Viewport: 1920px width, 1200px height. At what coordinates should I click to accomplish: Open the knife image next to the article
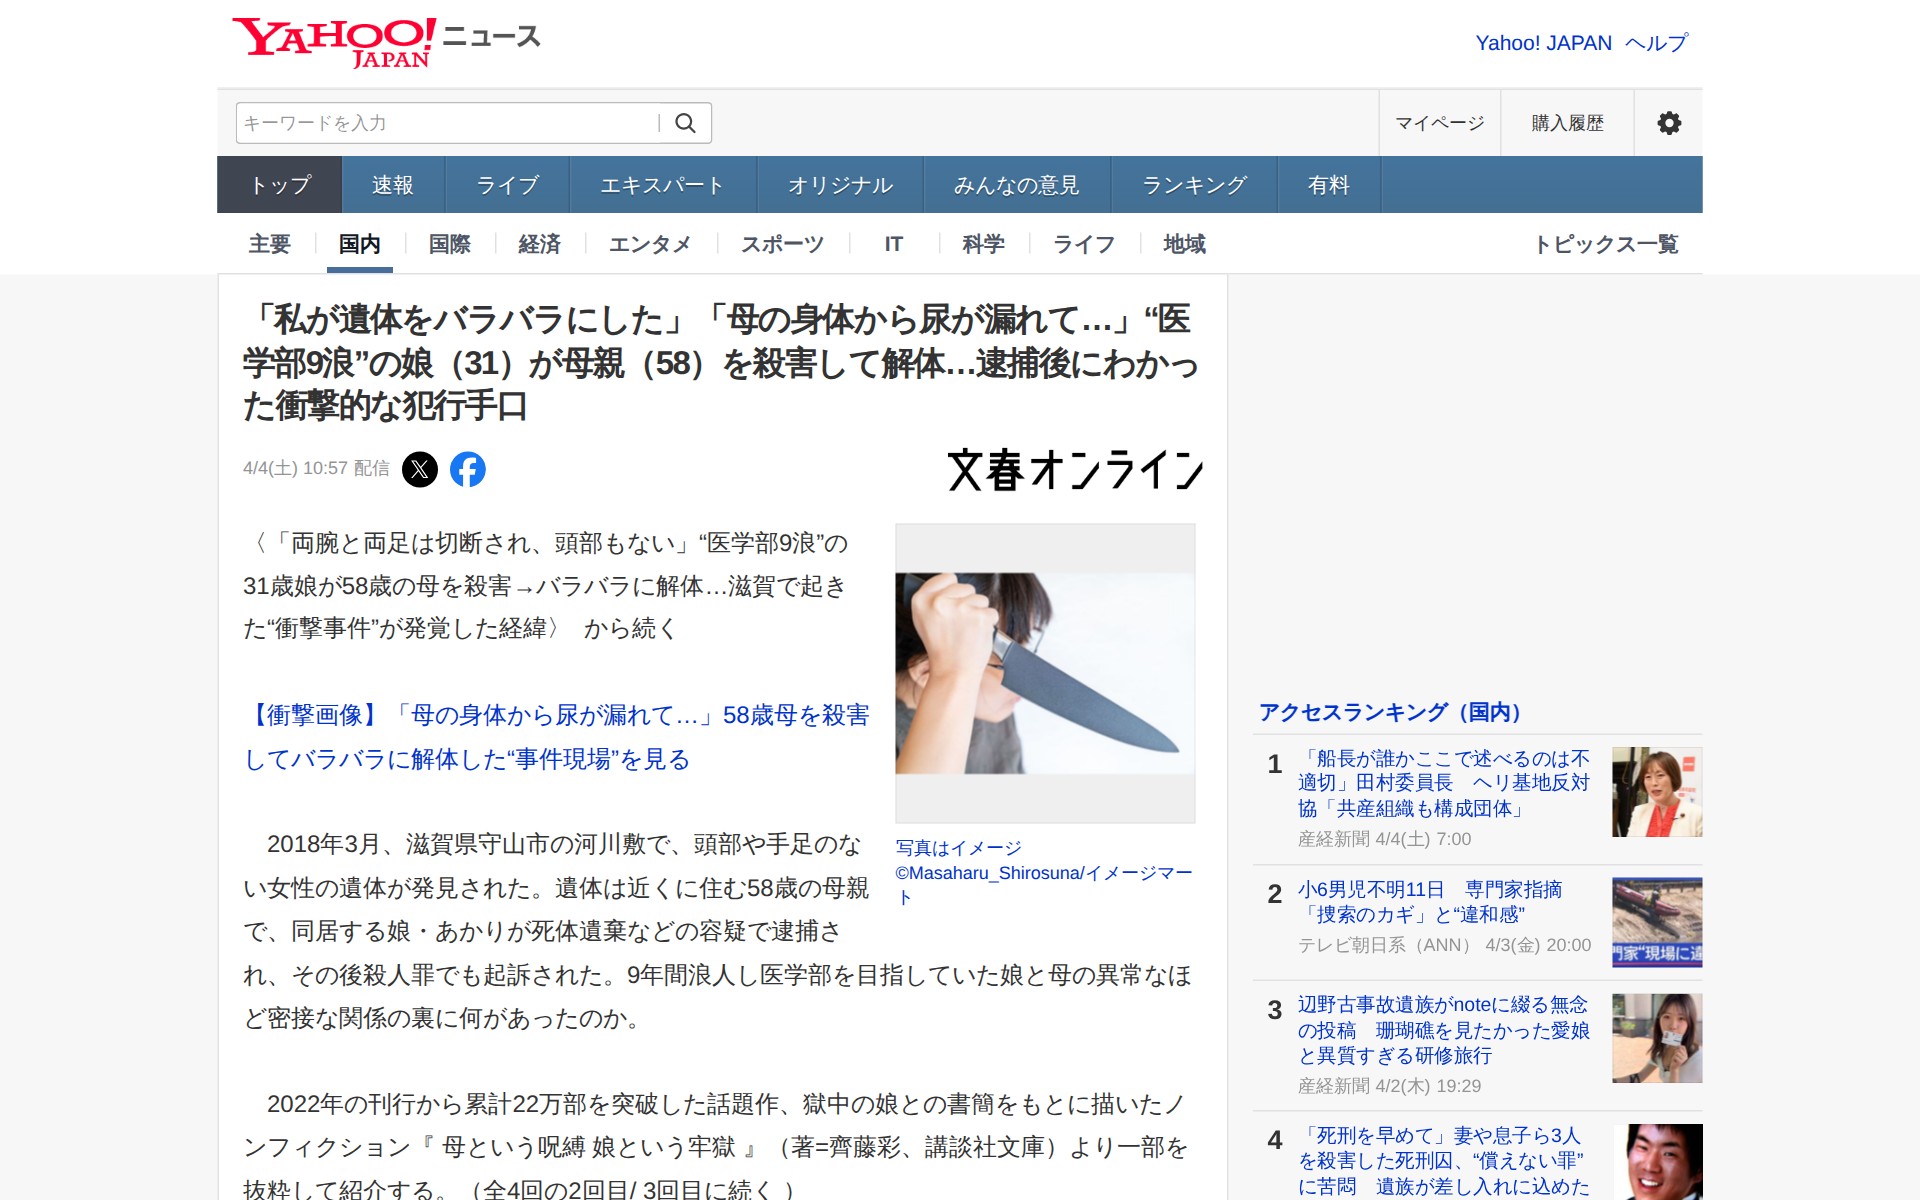(x=1044, y=672)
